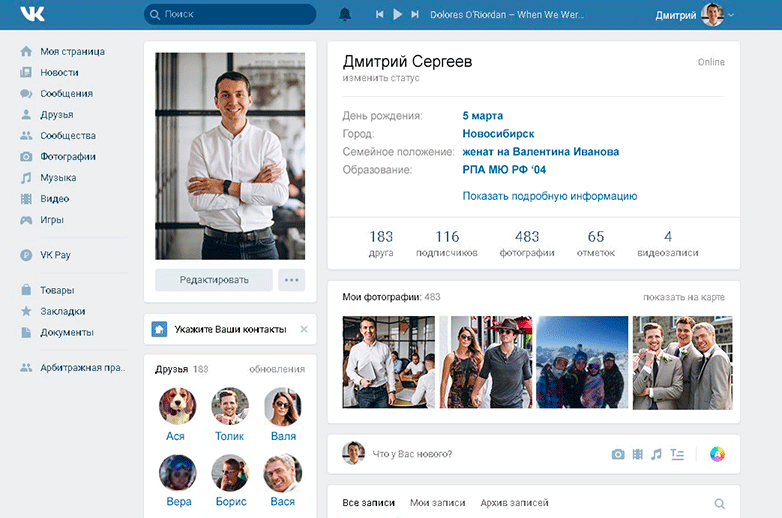Viewport: 782px width, 518px height.
Task: Open the notifications bell icon
Action: click(x=345, y=14)
